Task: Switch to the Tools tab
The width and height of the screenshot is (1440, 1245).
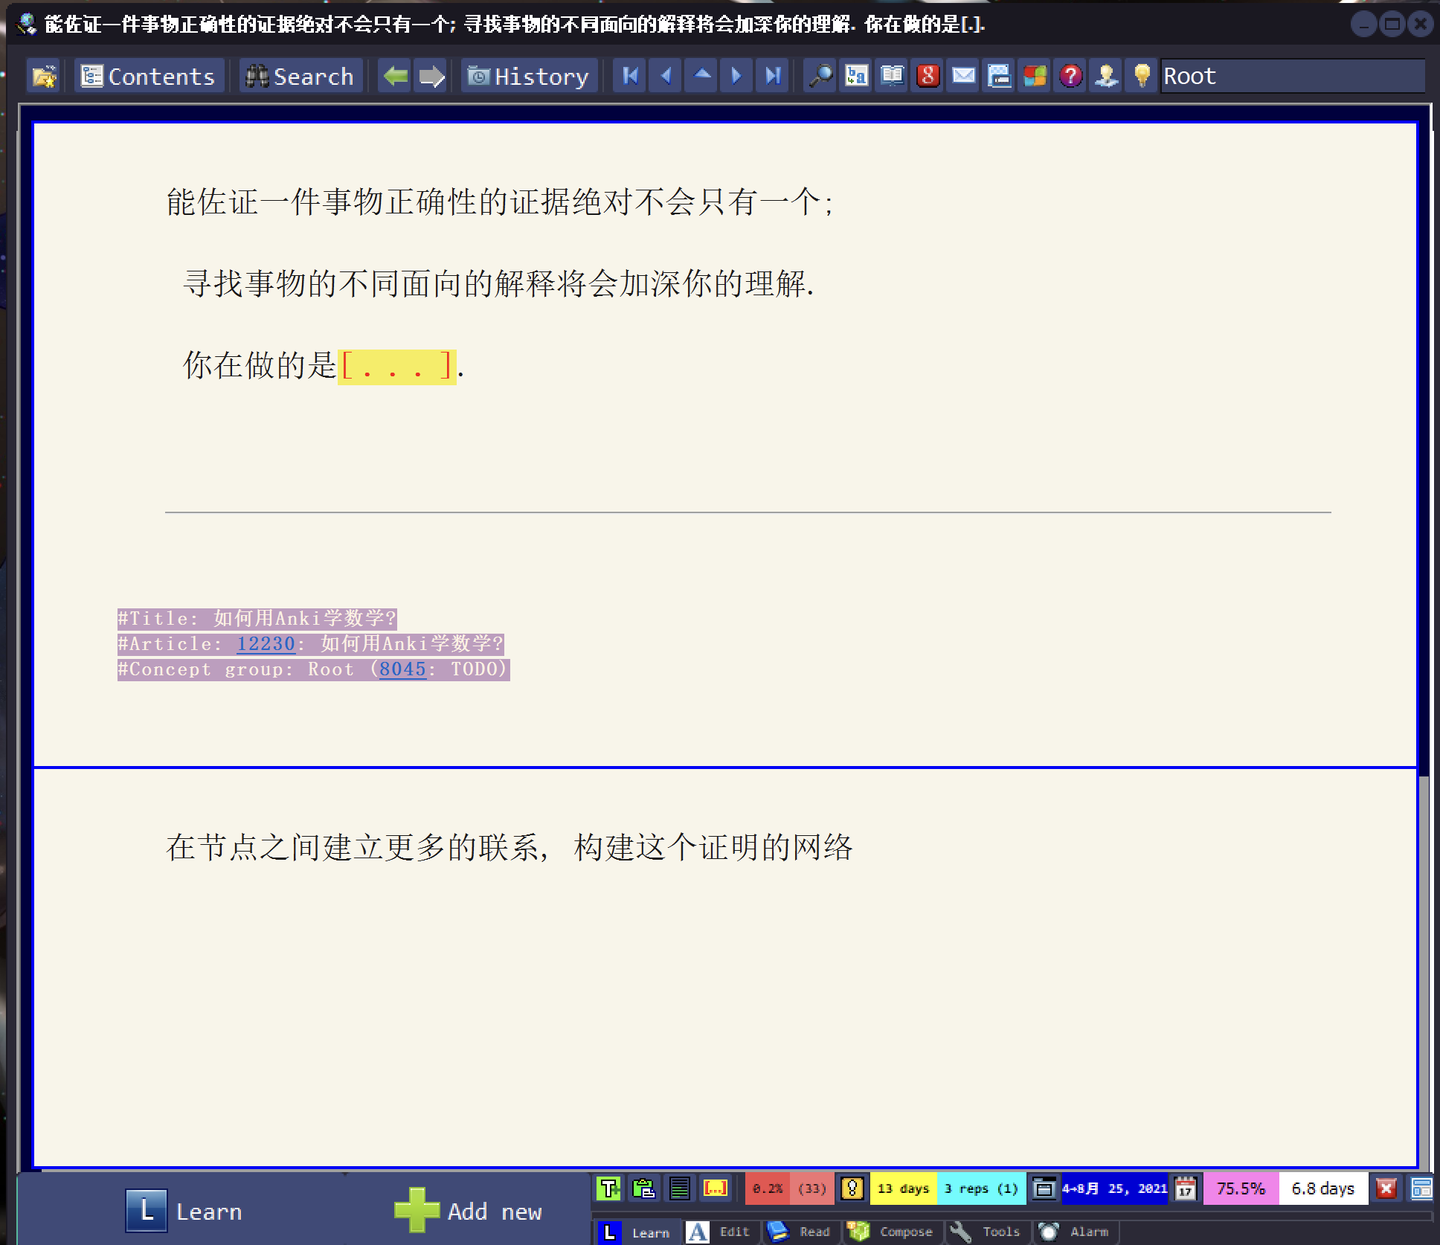Action: [986, 1232]
